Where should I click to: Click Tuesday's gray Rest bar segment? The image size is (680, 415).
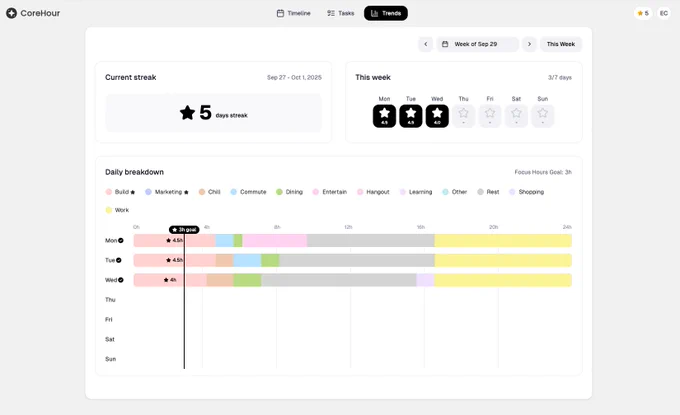coord(357,261)
